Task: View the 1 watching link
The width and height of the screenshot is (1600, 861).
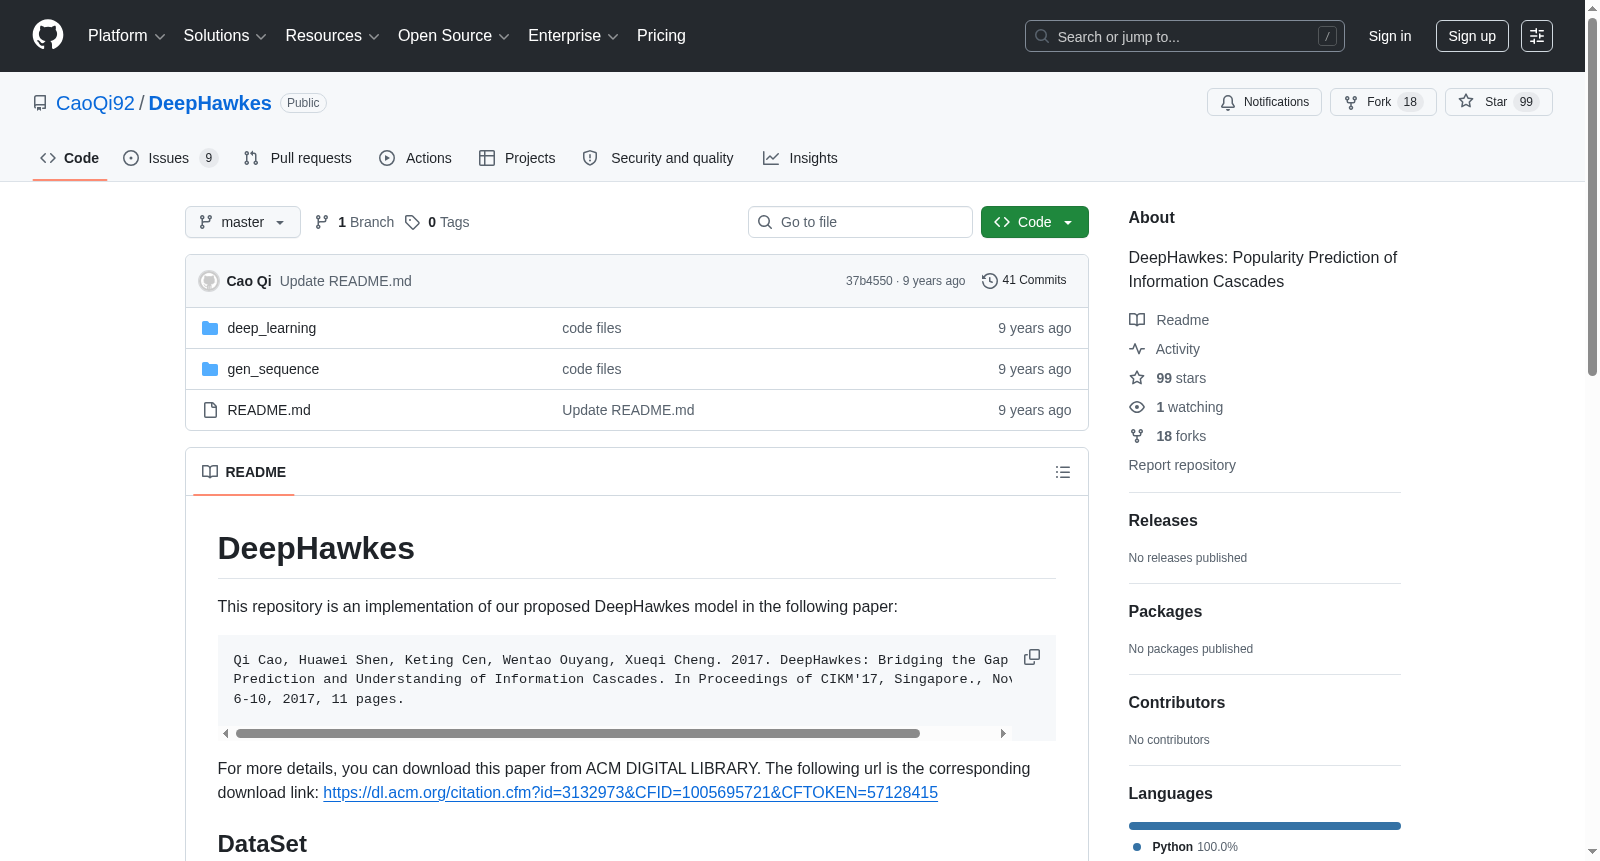Action: [1176, 407]
